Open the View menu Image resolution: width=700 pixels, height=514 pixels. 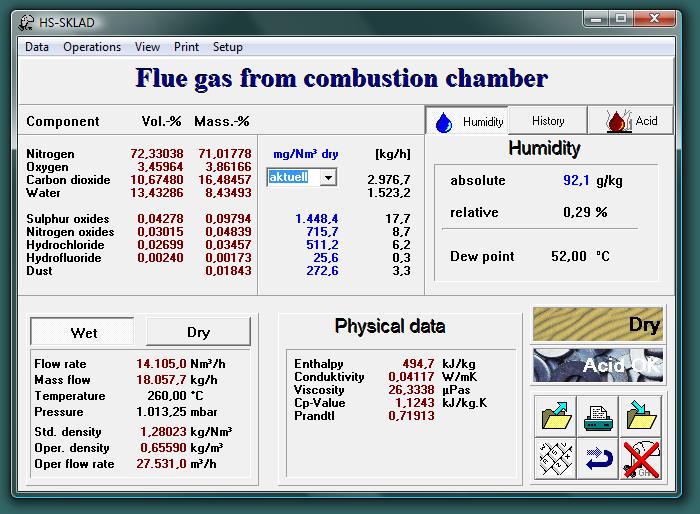pos(147,47)
